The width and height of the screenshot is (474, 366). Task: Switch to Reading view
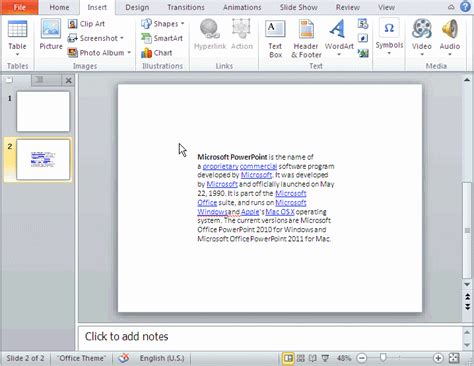click(313, 358)
